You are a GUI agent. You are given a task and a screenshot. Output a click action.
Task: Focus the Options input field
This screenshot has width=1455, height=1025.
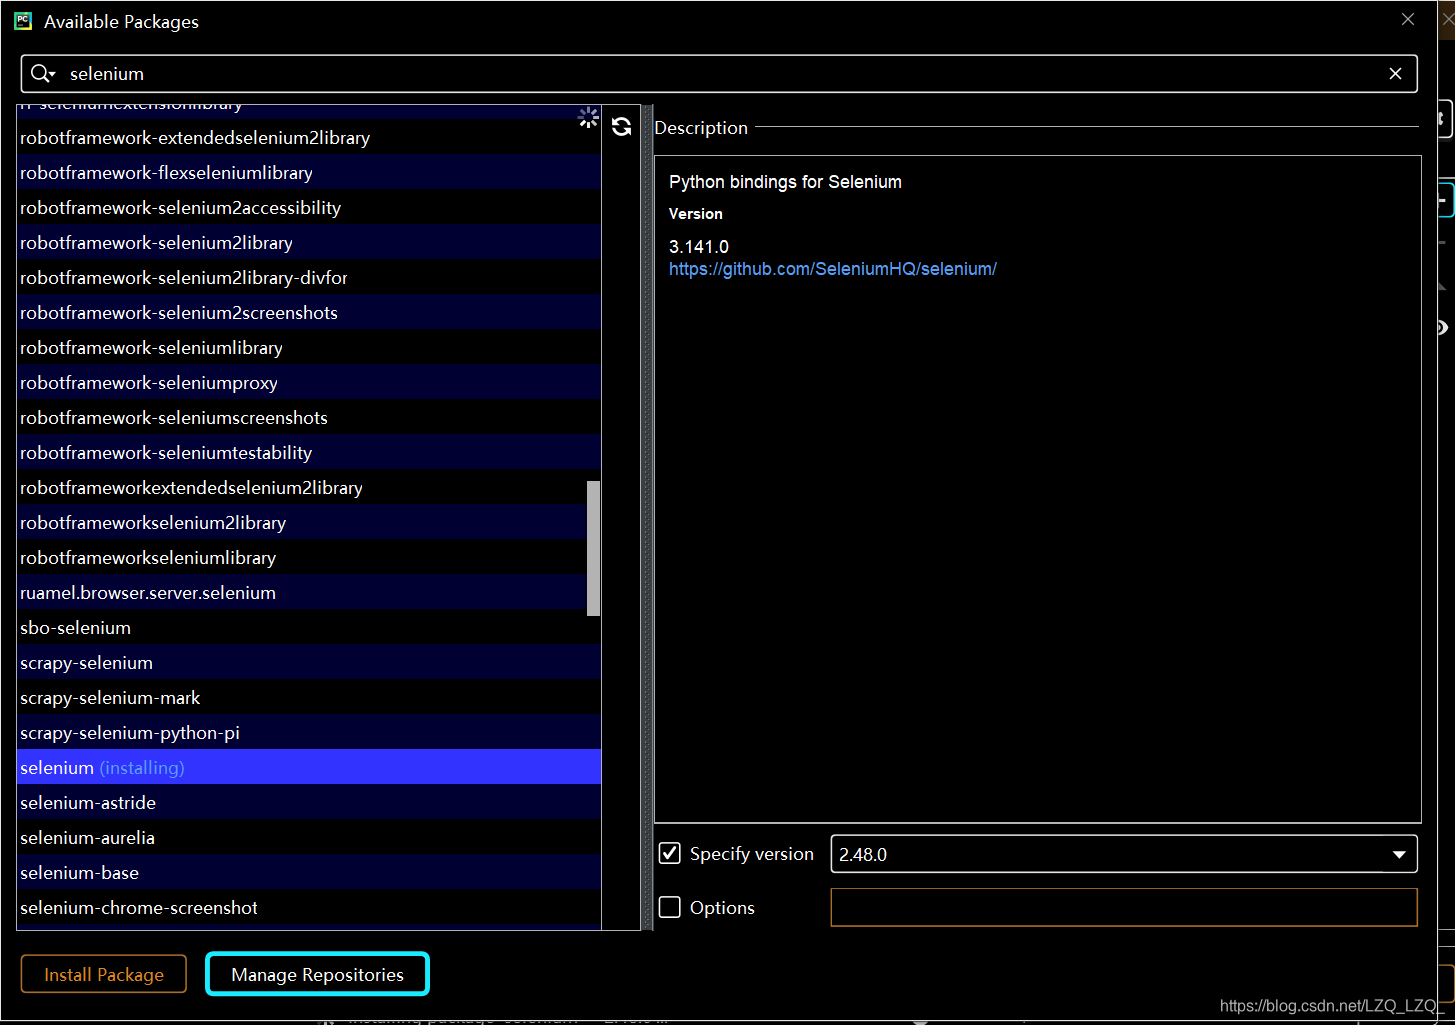pyautogui.click(x=1124, y=907)
